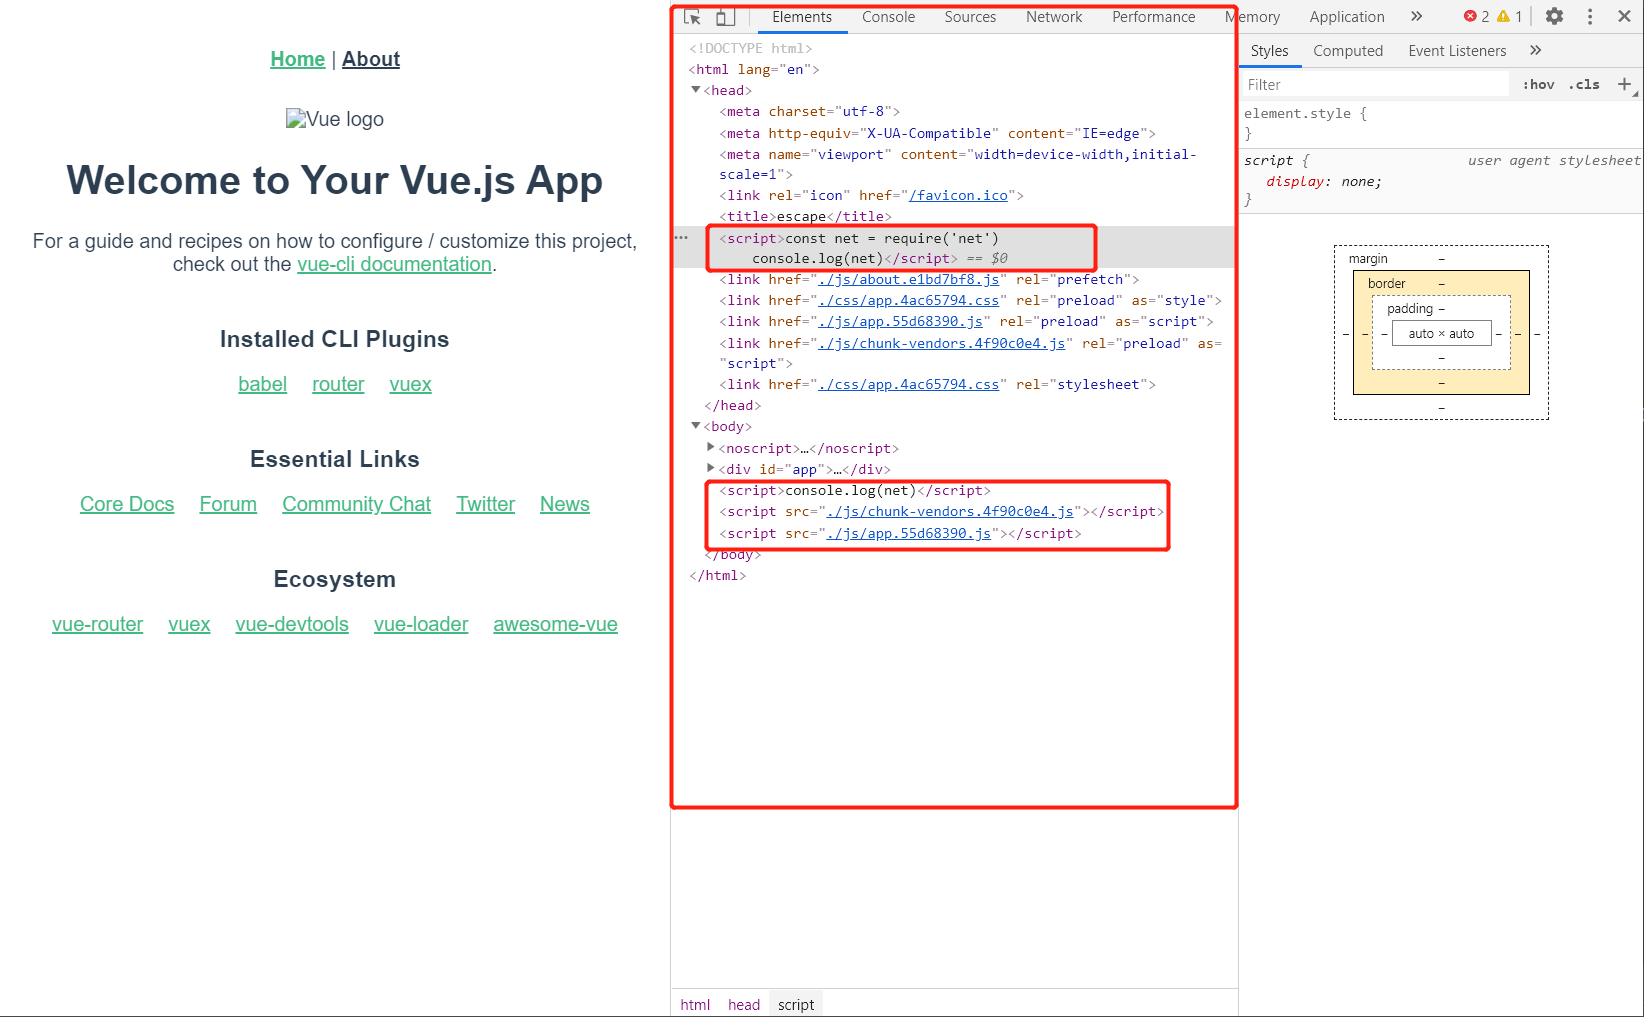This screenshot has width=1644, height=1017.
Task: Expand the noscript element node
Action: (x=711, y=448)
